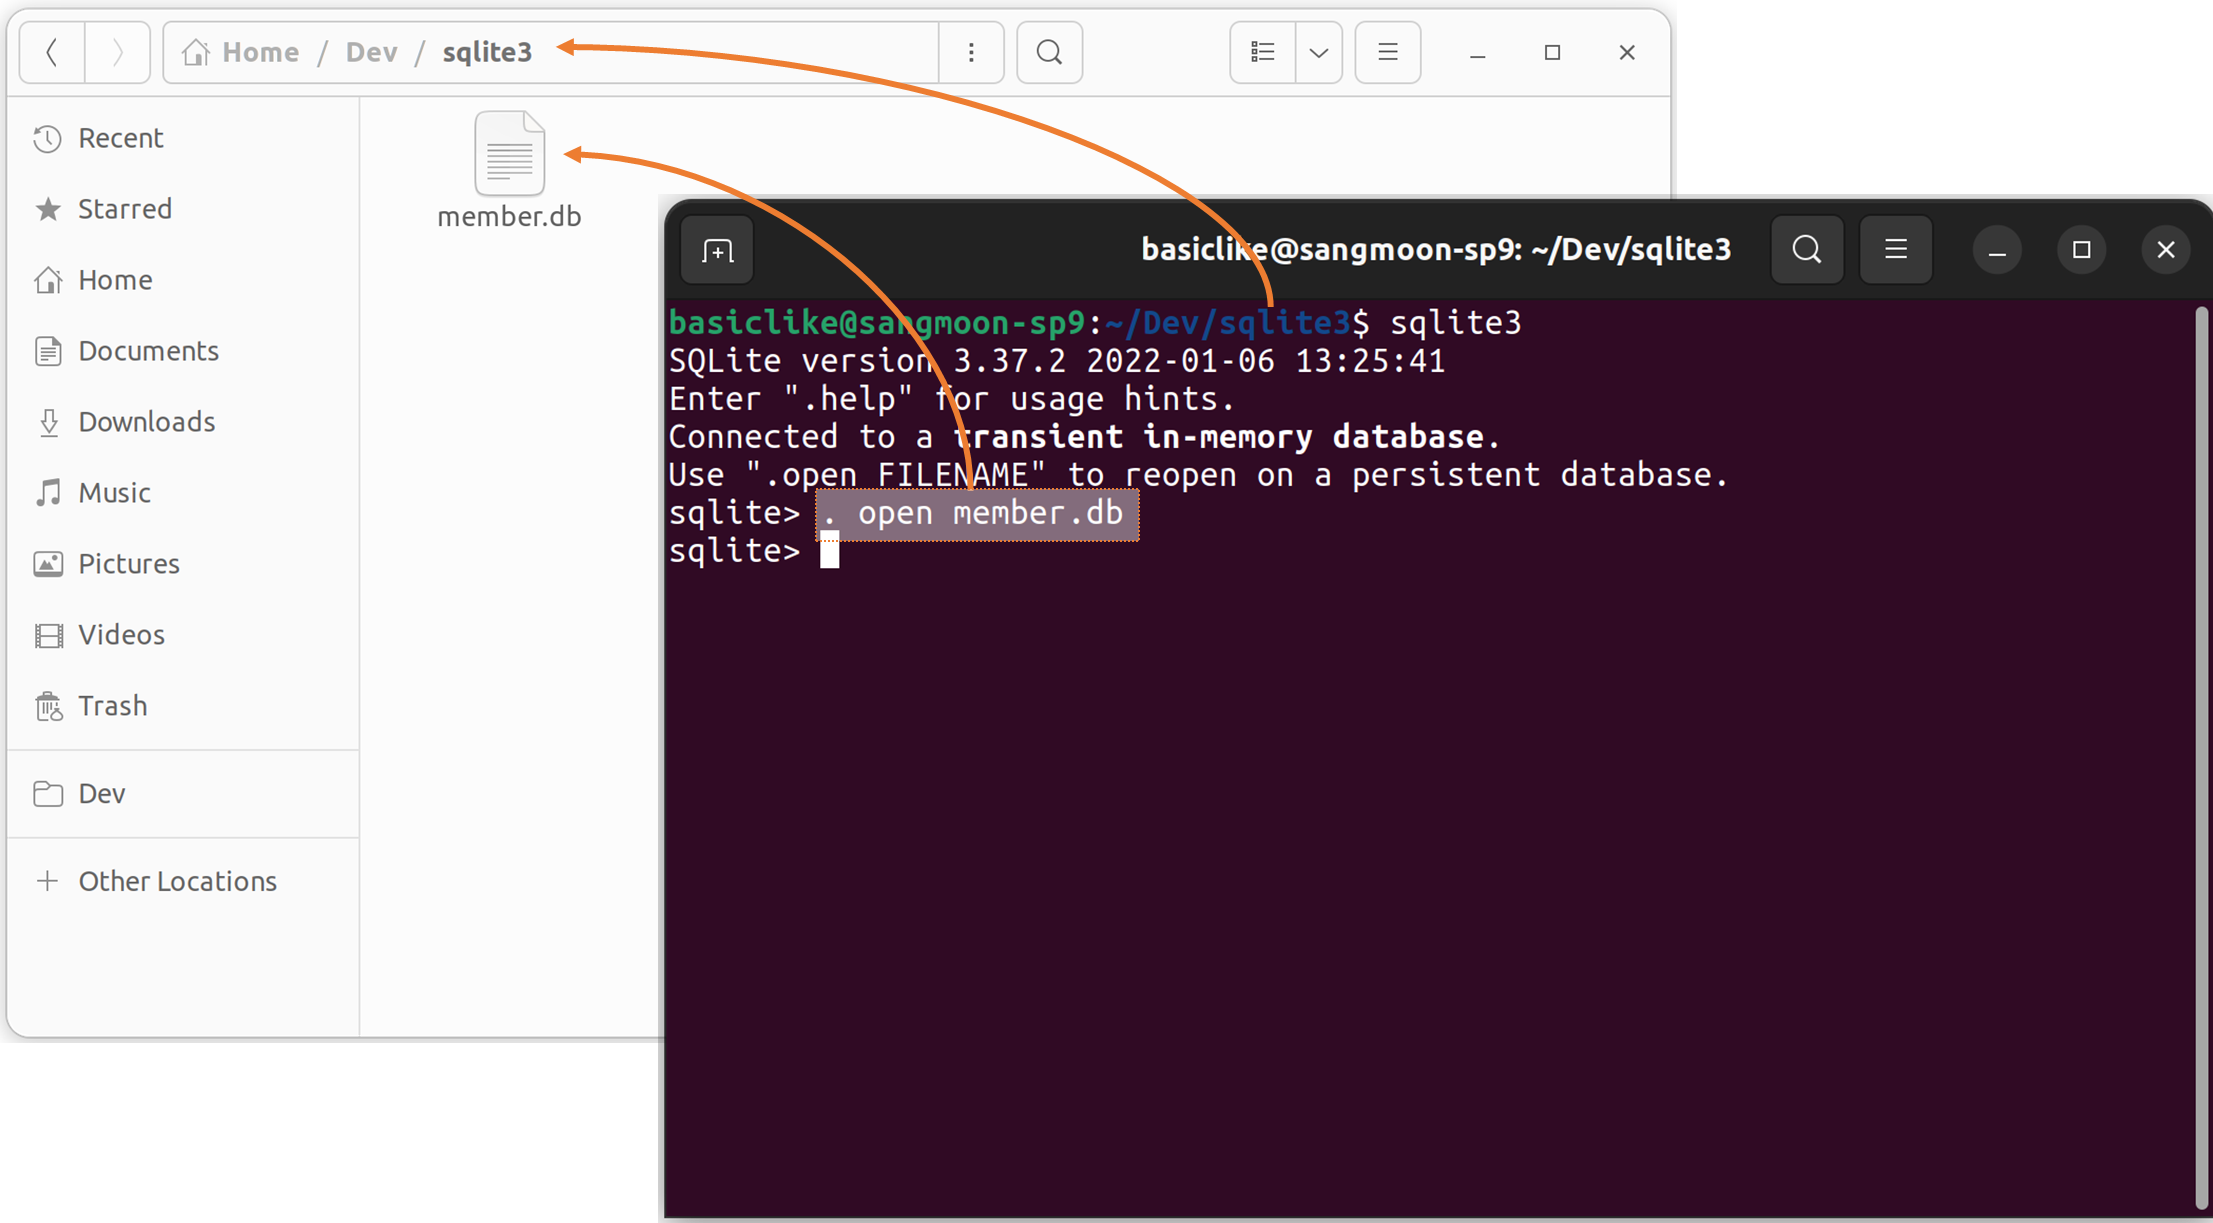Open Recent in the sidebar

[120, 138]
